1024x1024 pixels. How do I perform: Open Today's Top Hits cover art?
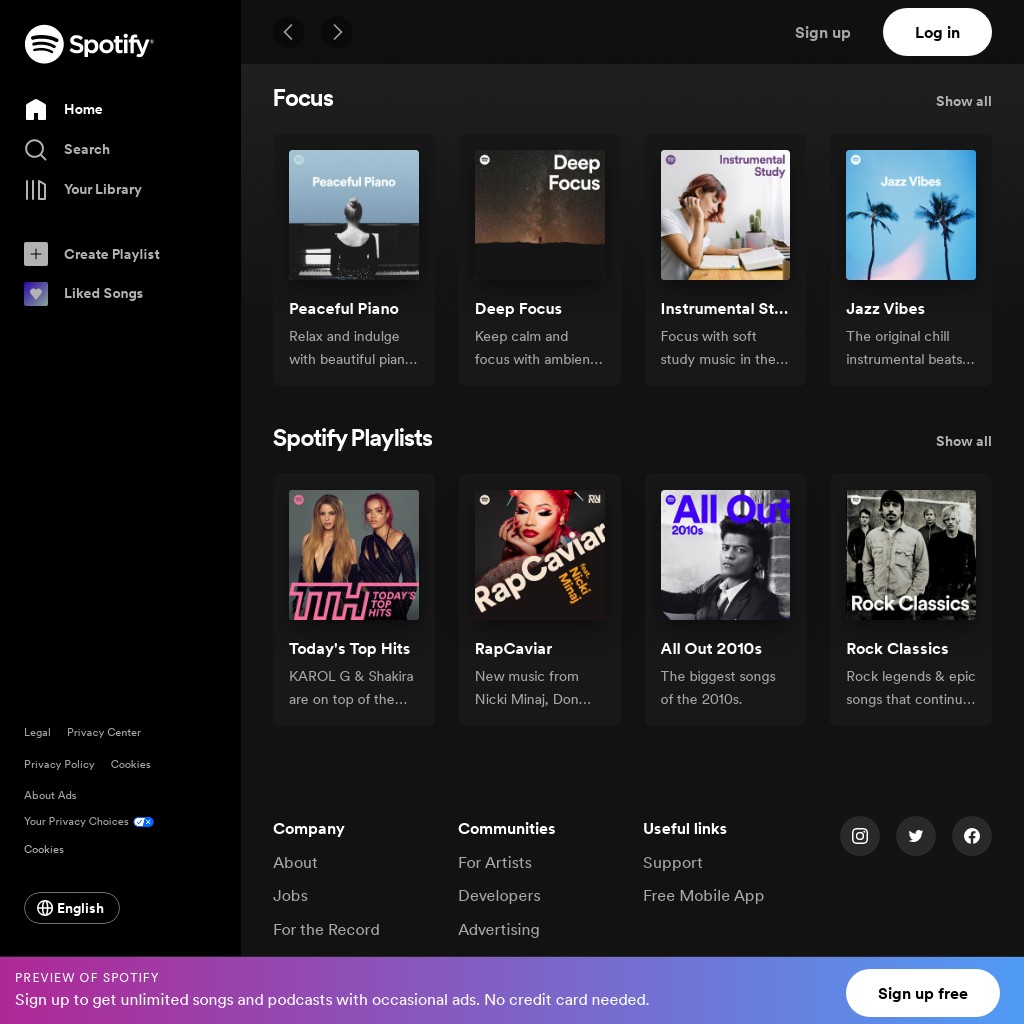(x=354, y=554)
